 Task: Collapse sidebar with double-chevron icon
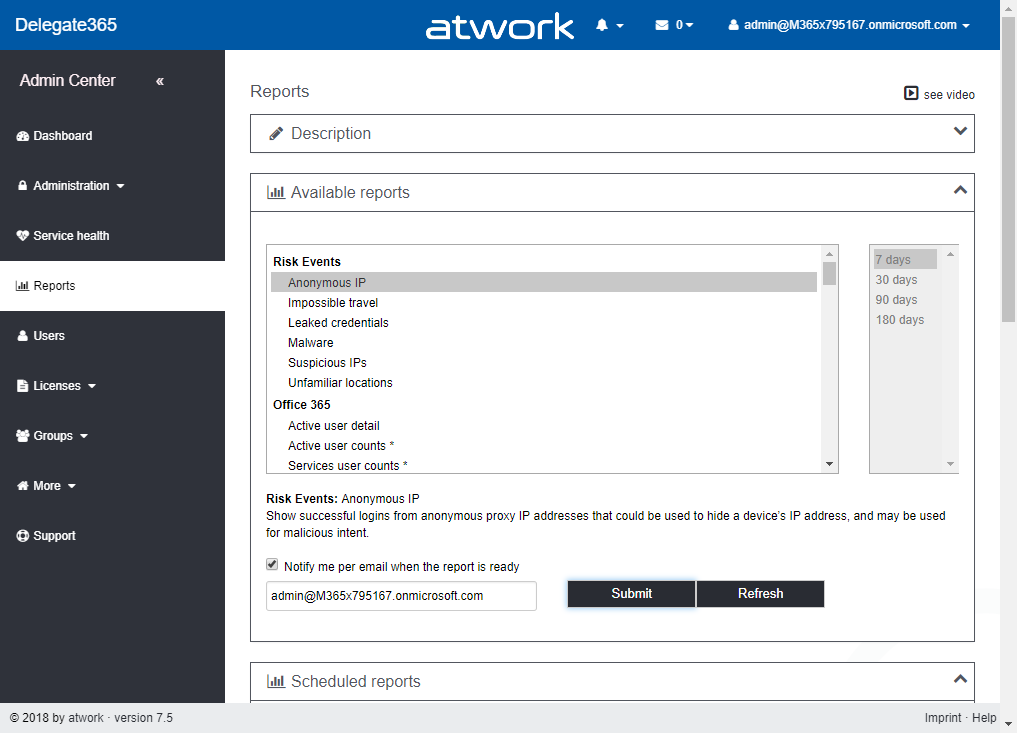(160, 81)
